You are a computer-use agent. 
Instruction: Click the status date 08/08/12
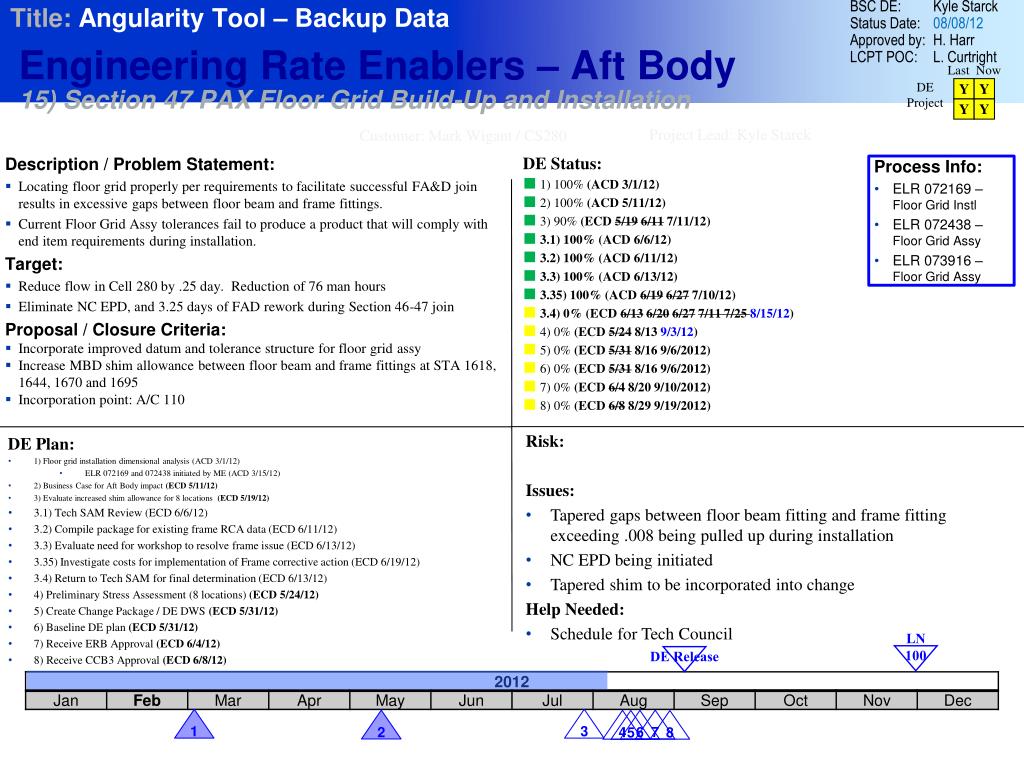(x=958, y=24)
